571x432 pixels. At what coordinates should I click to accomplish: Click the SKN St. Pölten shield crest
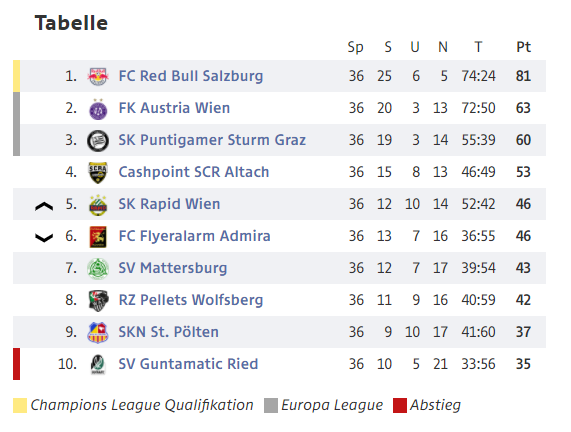click(x=98, y=333)
